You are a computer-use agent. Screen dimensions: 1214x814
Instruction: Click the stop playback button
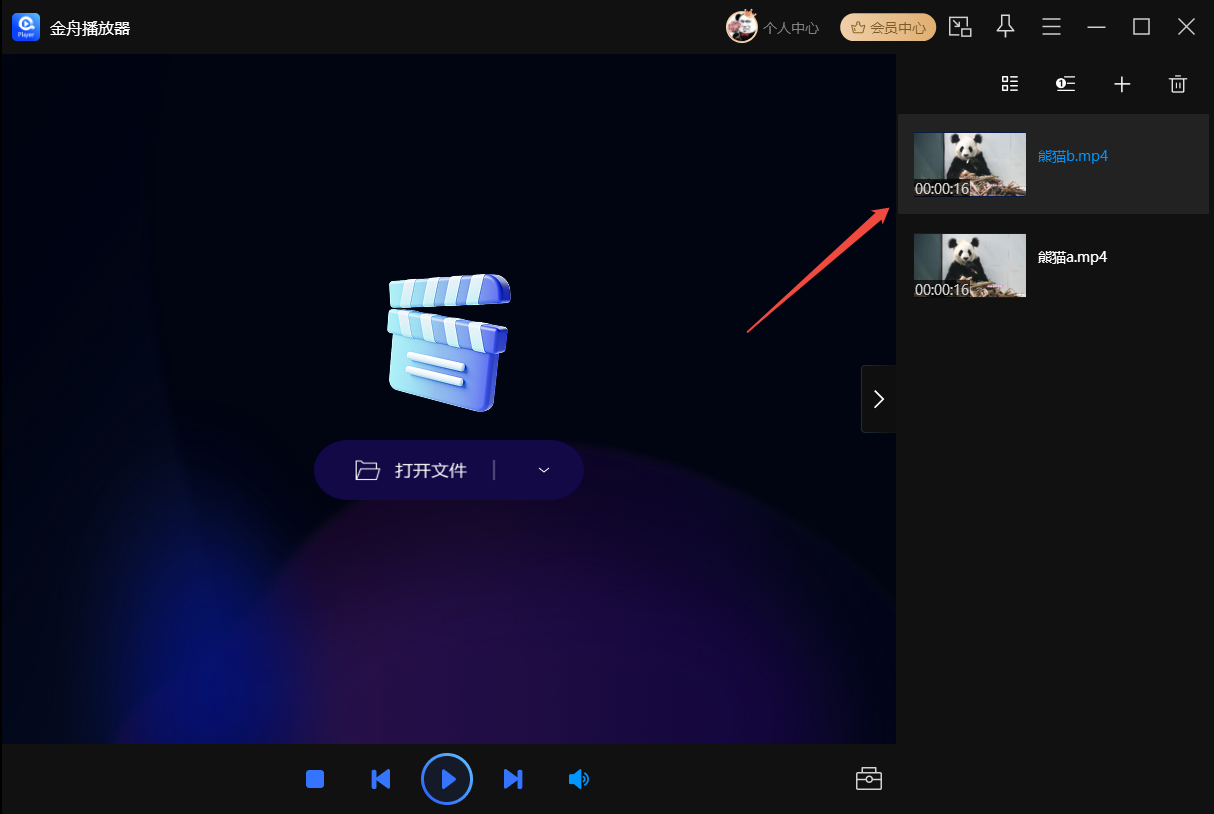point(315,779)
